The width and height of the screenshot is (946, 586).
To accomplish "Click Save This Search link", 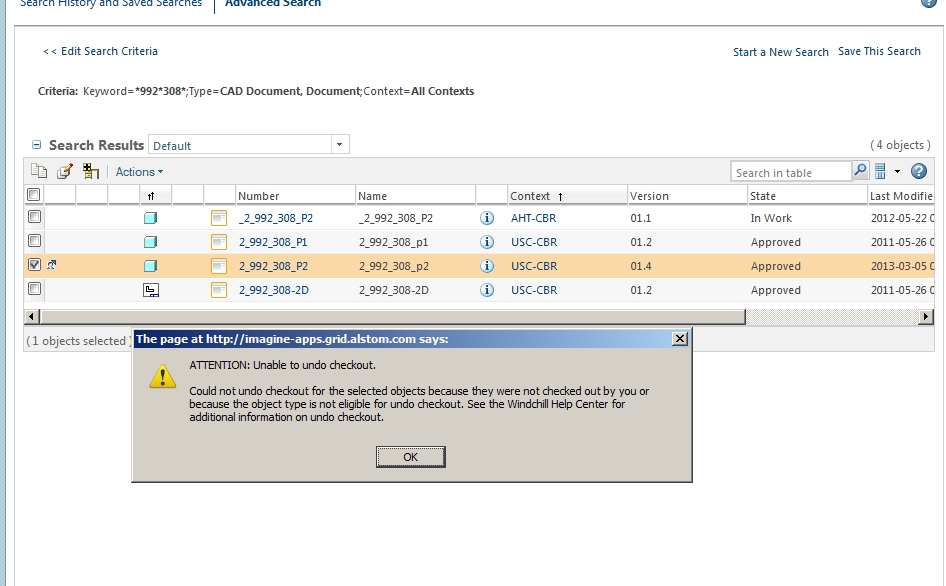I will (x=879, y=51).
